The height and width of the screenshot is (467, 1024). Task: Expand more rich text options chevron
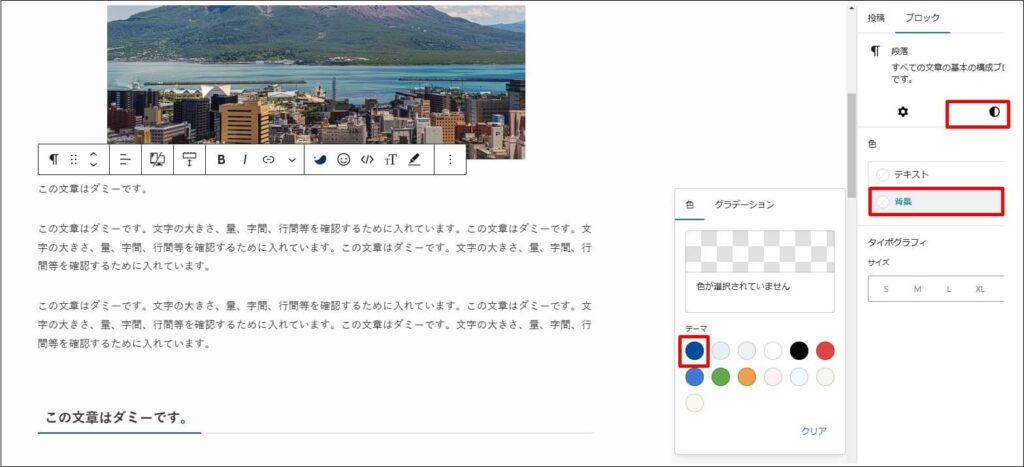(x=292, y=159)
